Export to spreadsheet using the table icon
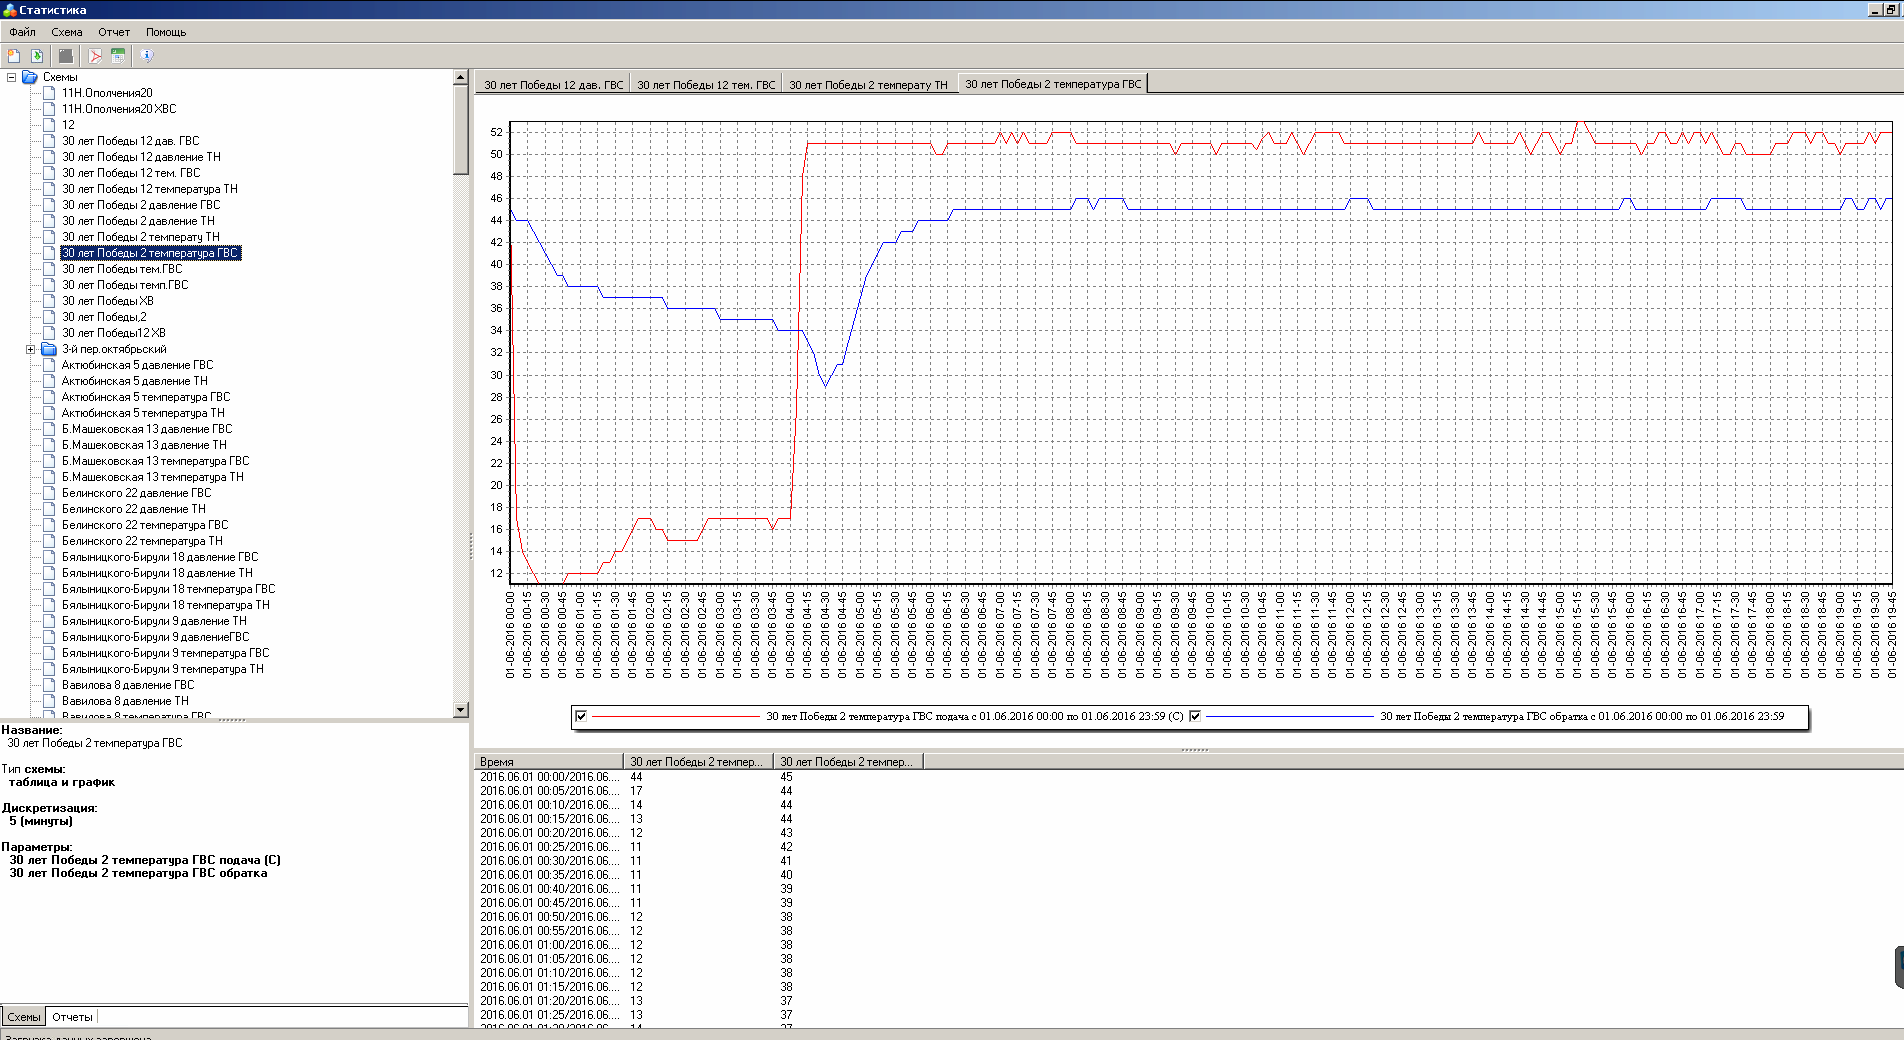The height and width of the screenshot is (1040, 1904). coord(118,56)
